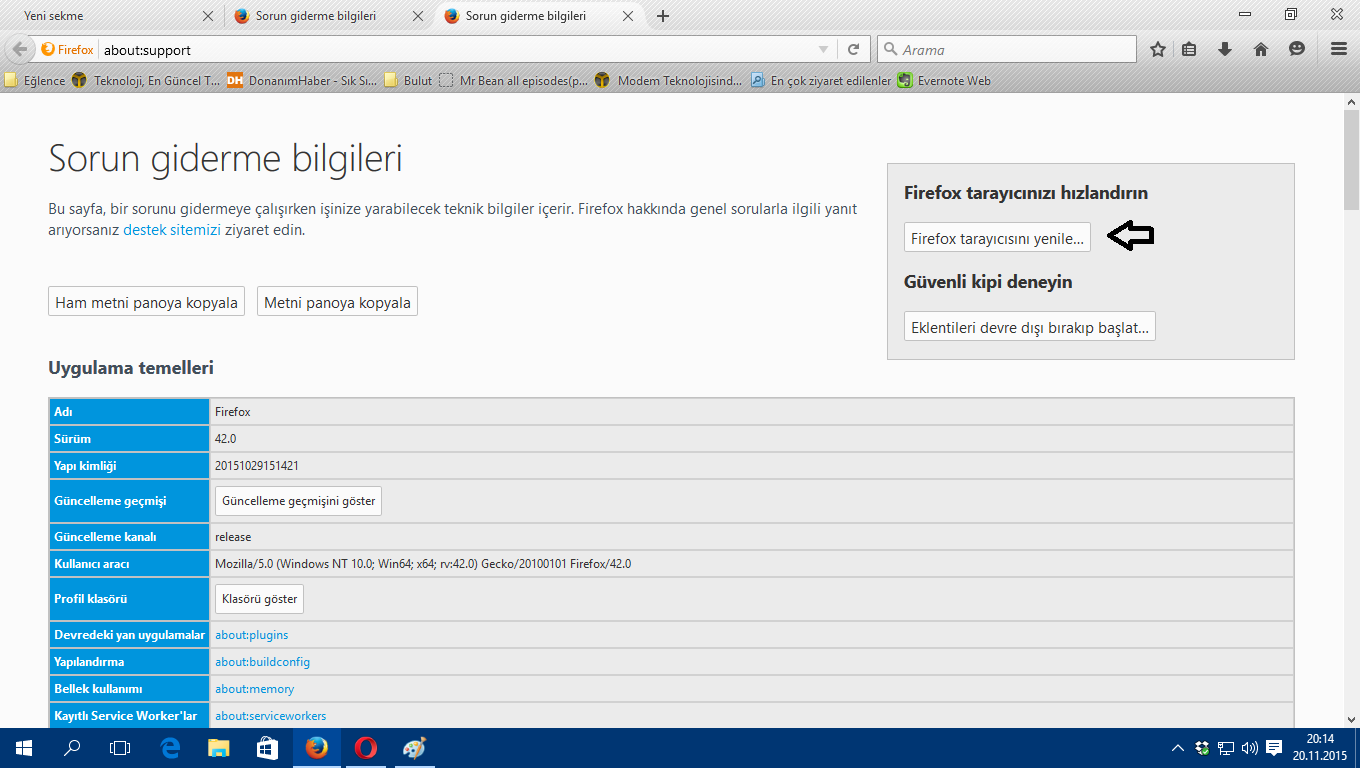
Task: Click Güncelleme geçmişini göster button
Action: click(x=298, y=500)
